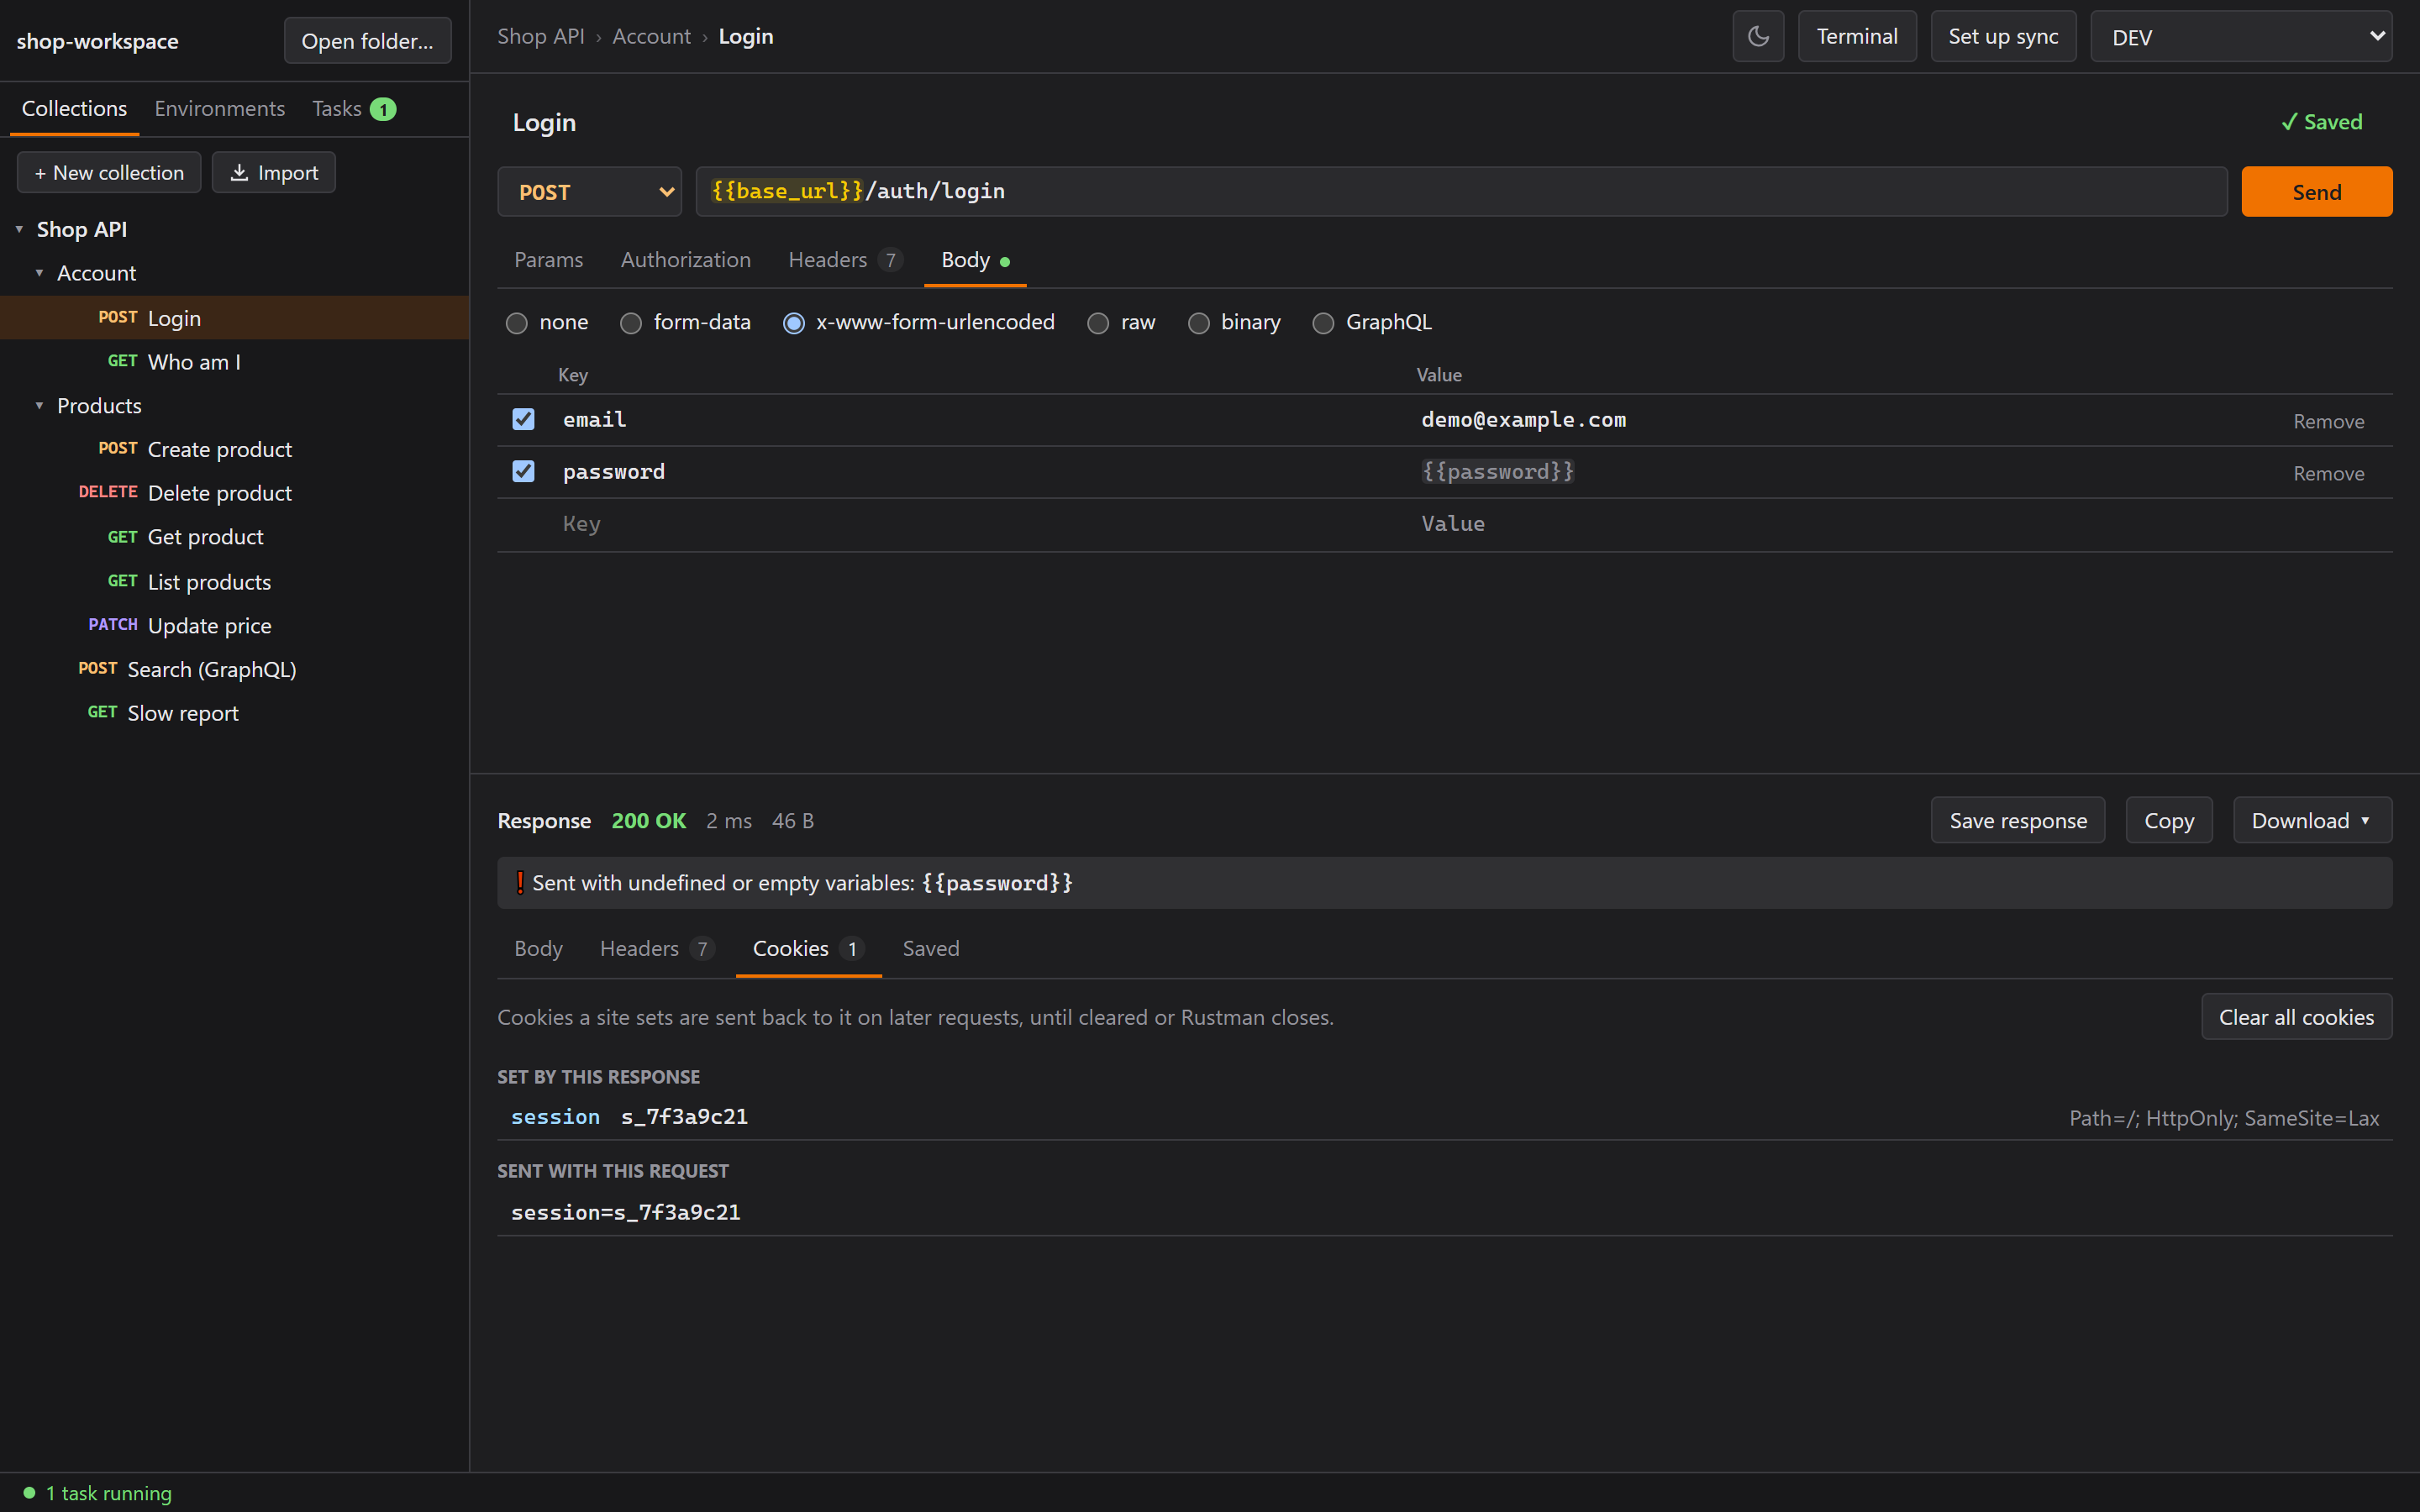Open the Authorization tab
The width and height of the screenshot is (2420, 1512).
coord(685,260)
